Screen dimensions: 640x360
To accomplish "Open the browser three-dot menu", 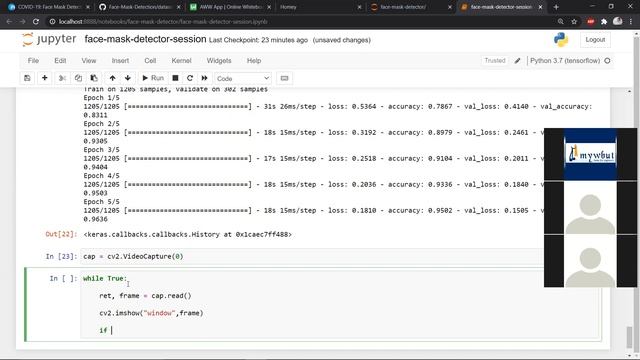I will pos(631,22).
